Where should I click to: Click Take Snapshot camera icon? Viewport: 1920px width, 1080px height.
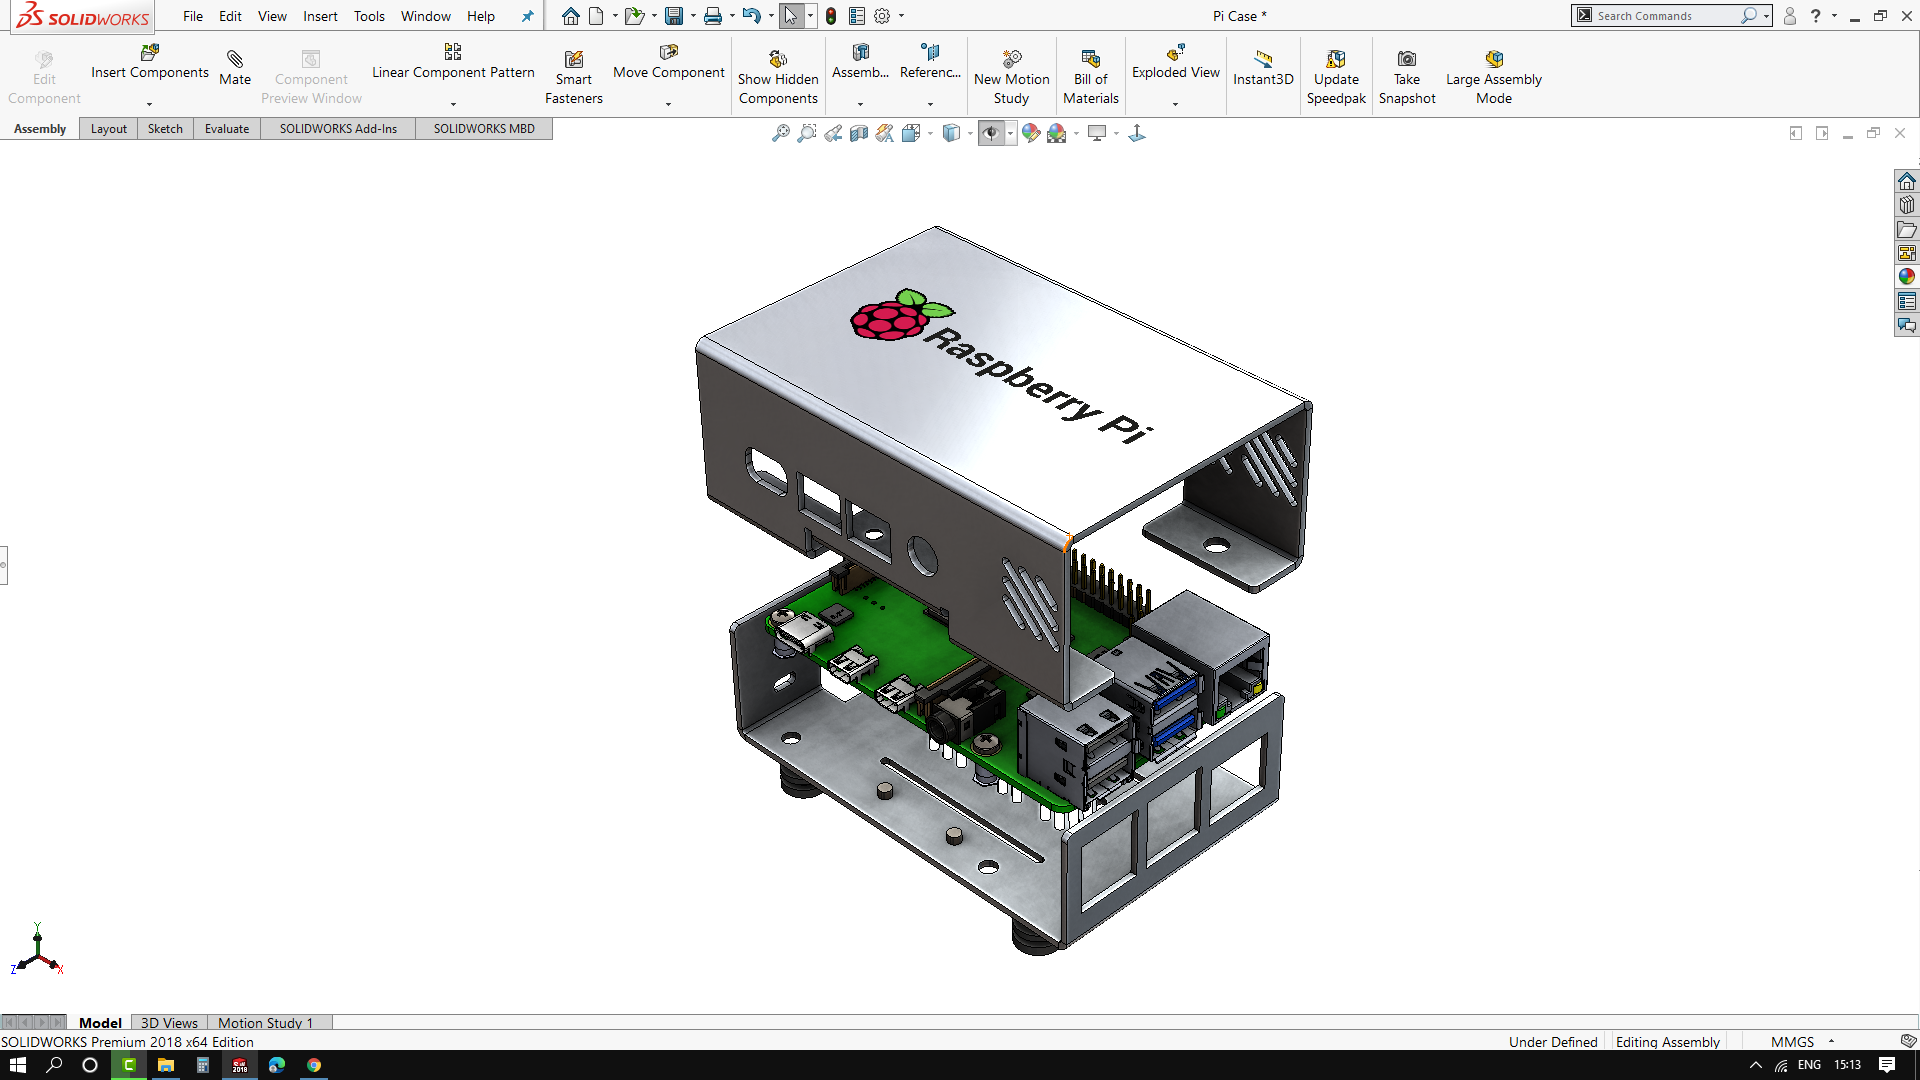coord(1407,59)
